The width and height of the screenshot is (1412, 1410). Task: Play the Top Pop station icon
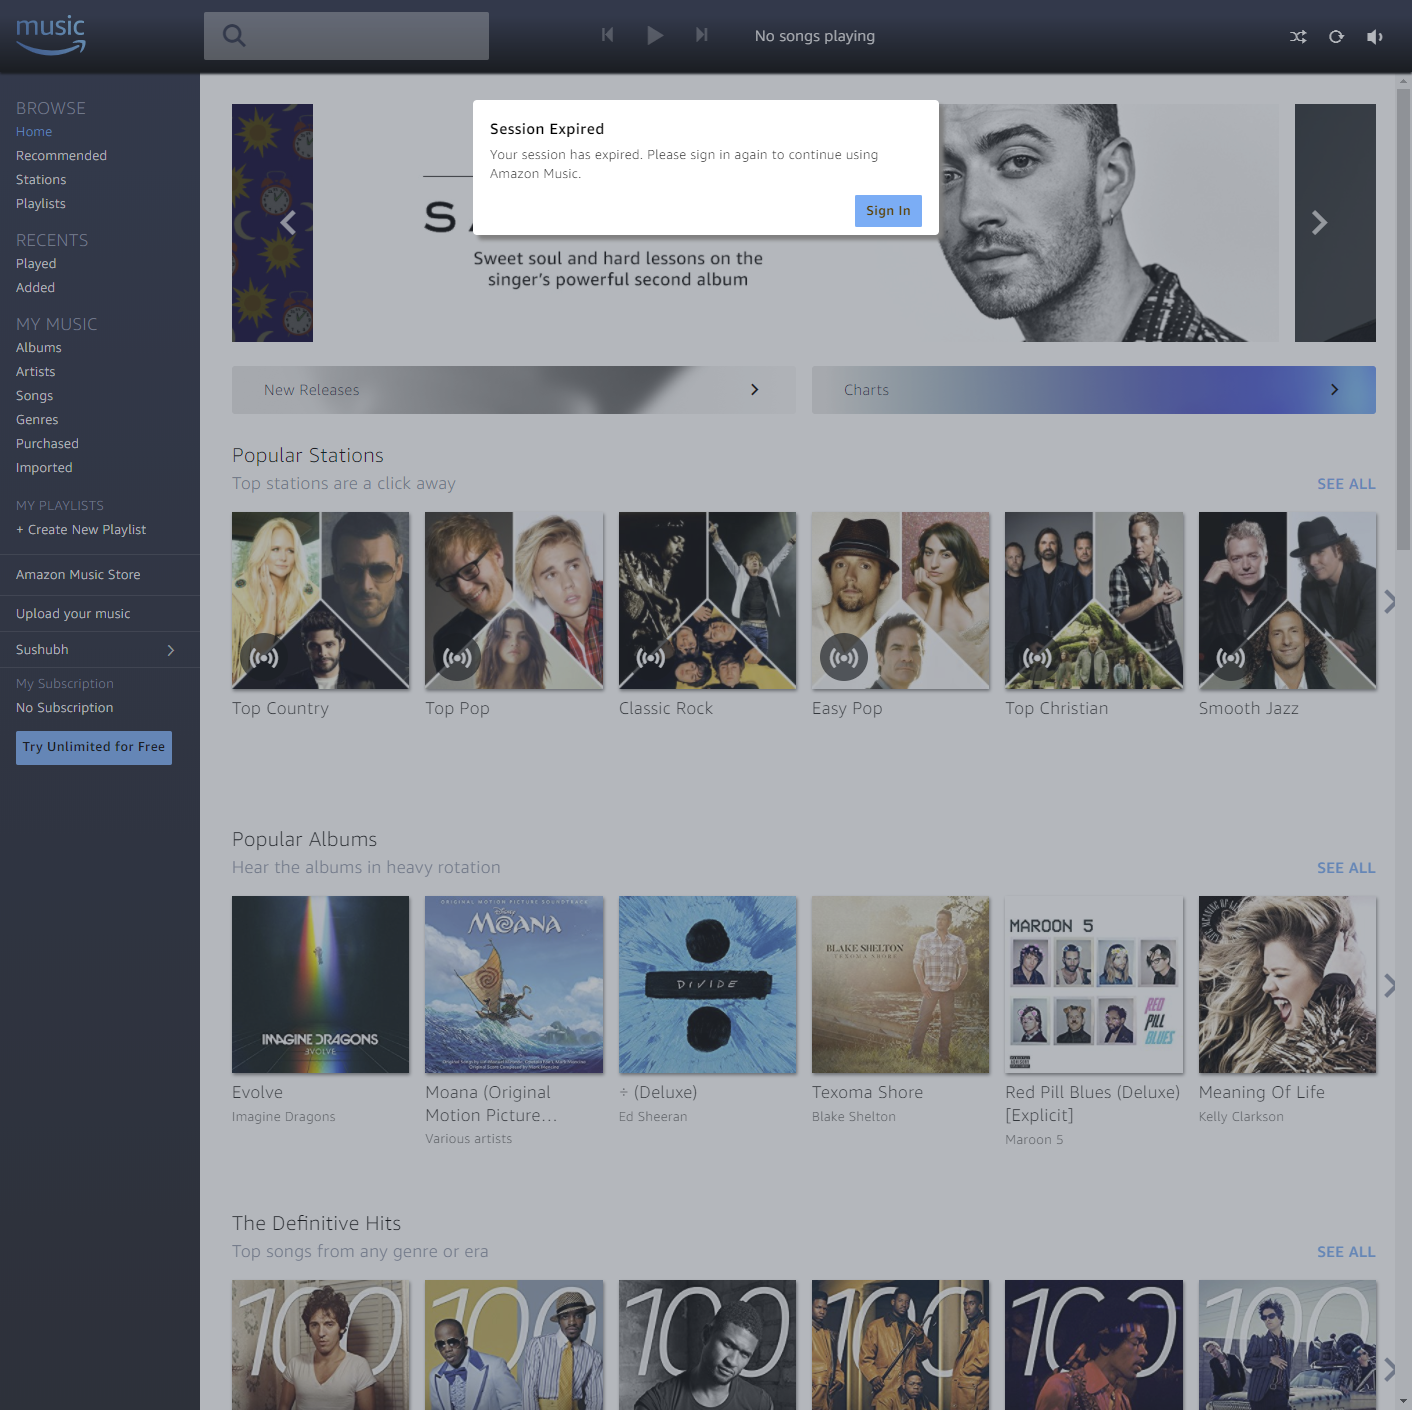[457, 657]
